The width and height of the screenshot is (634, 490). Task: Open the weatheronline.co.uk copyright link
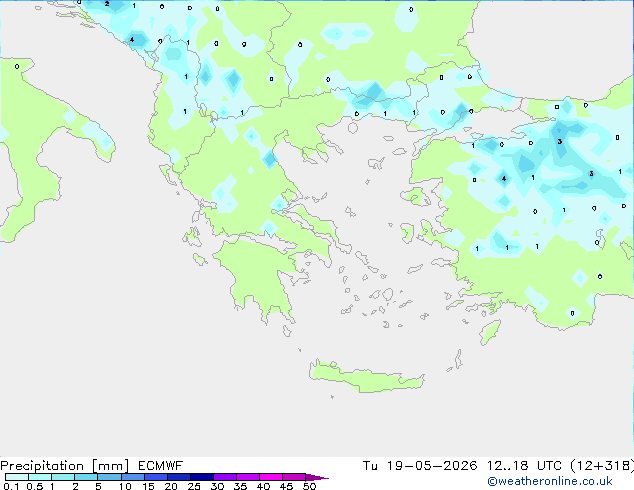tap(550, 481)
